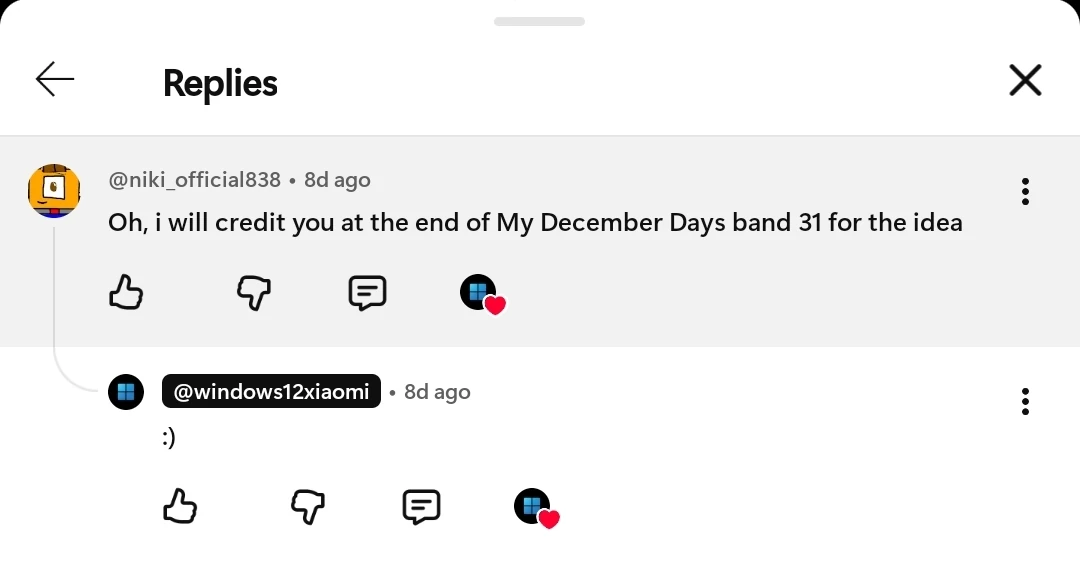Open the @niki_official838 username link
The width and height of the screenshot is (1080, 563).
coord(194,180)
